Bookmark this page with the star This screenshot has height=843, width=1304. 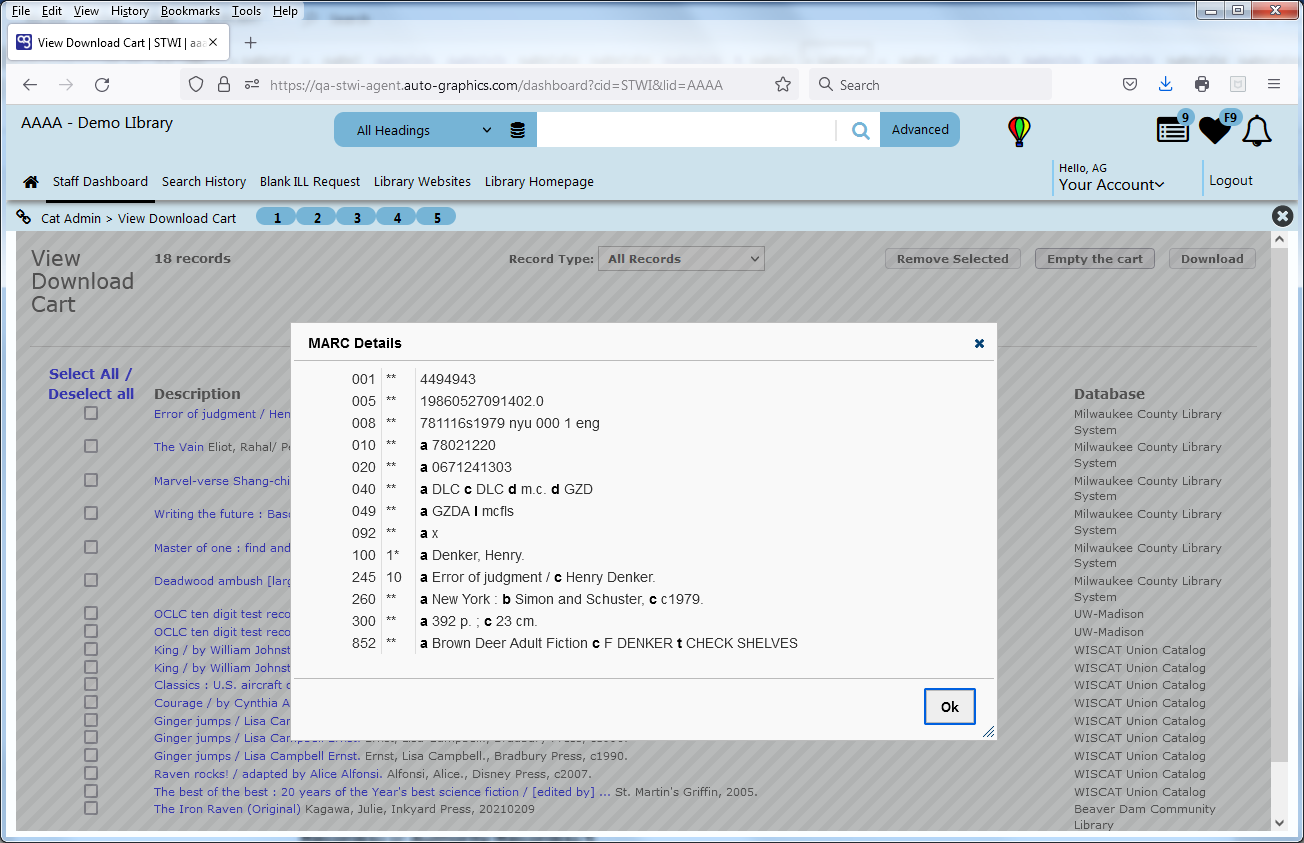[783, 85]
